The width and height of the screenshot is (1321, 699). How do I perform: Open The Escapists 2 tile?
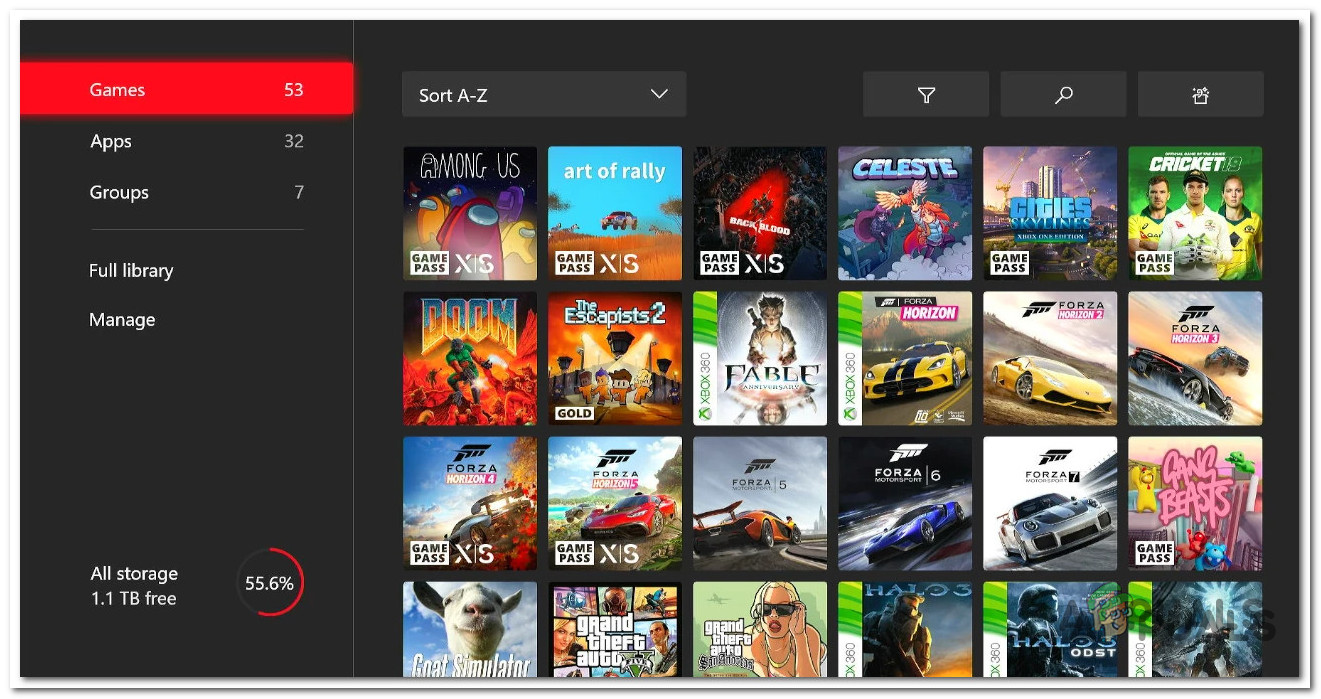(615, 358)
